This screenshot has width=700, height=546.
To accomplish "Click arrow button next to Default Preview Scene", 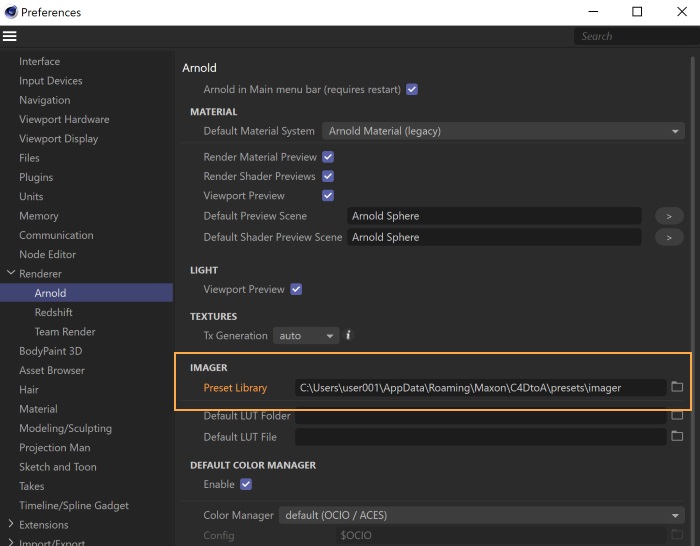I will pyautogui.click(x=669, y=216).
